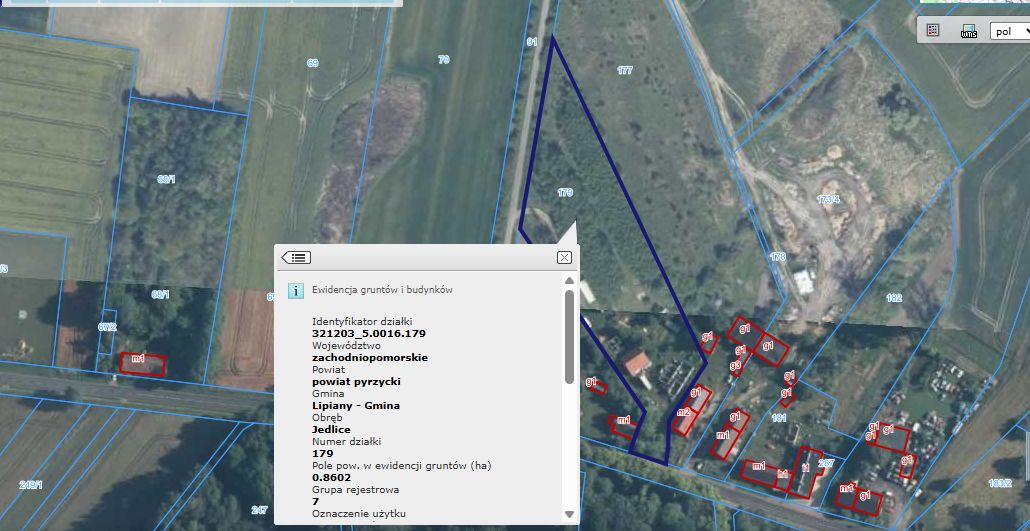Select the 'Ewidencja gruntów i budynków' heading

coord(382,289)
